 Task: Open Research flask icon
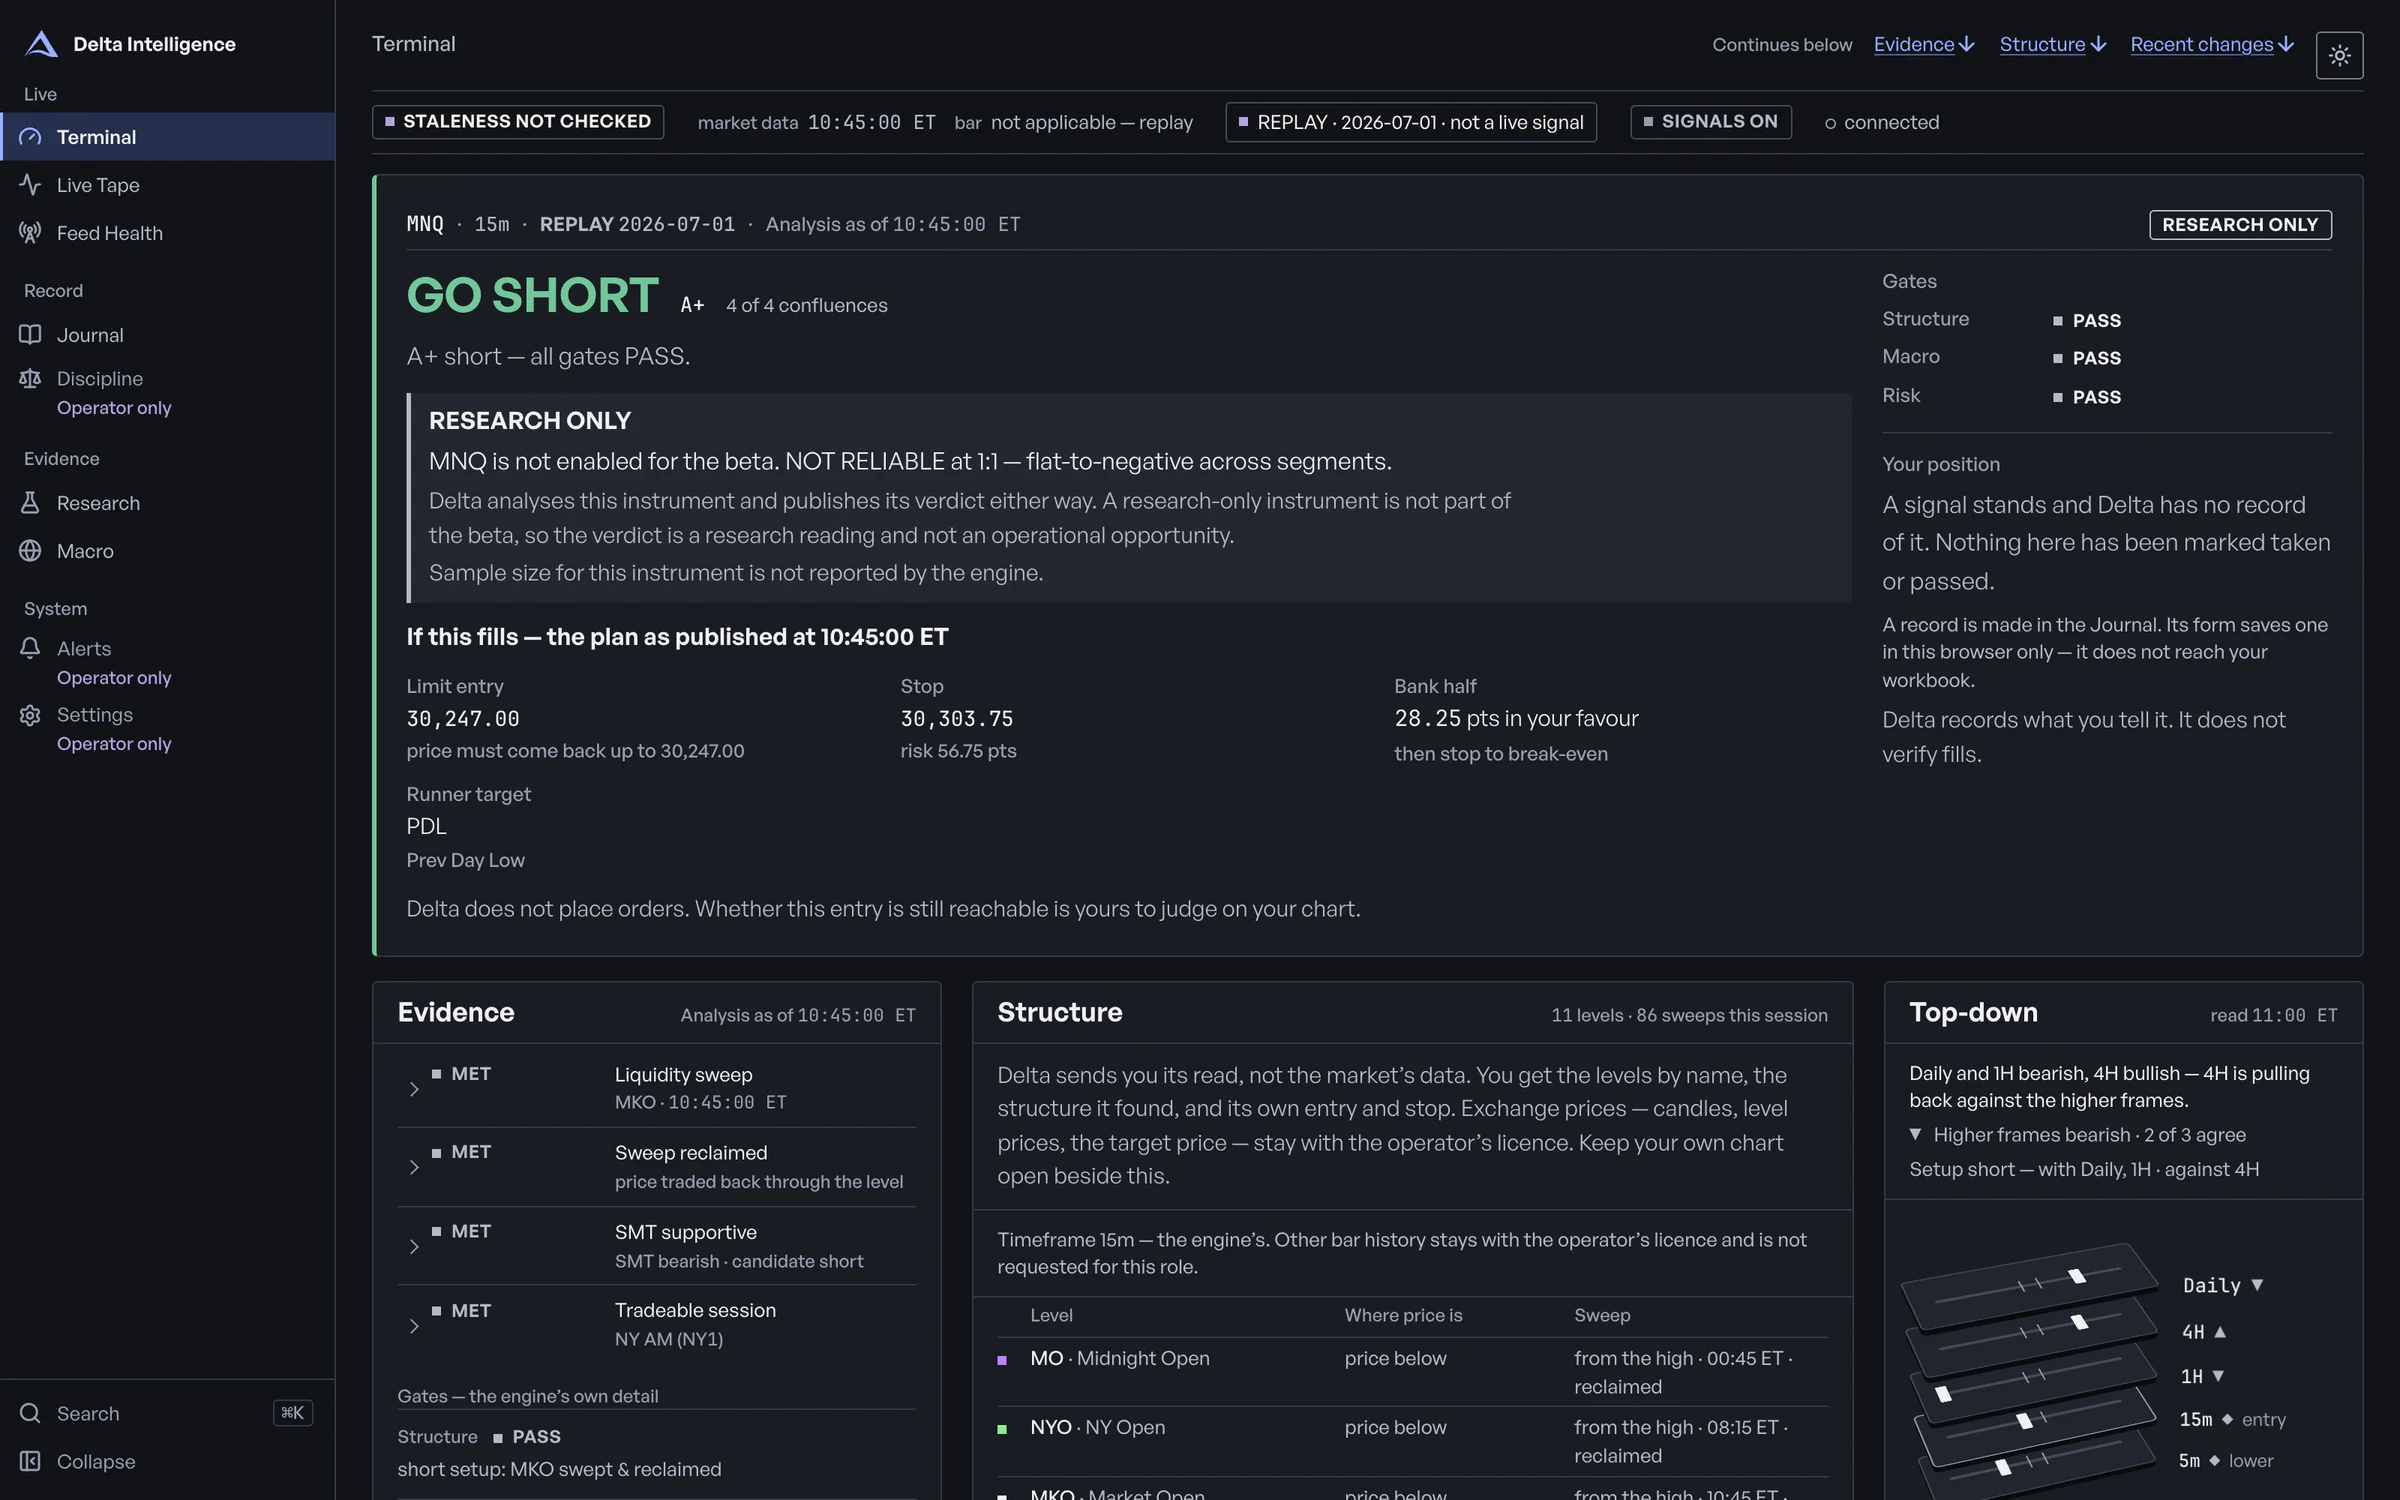[x=30, y=503]
